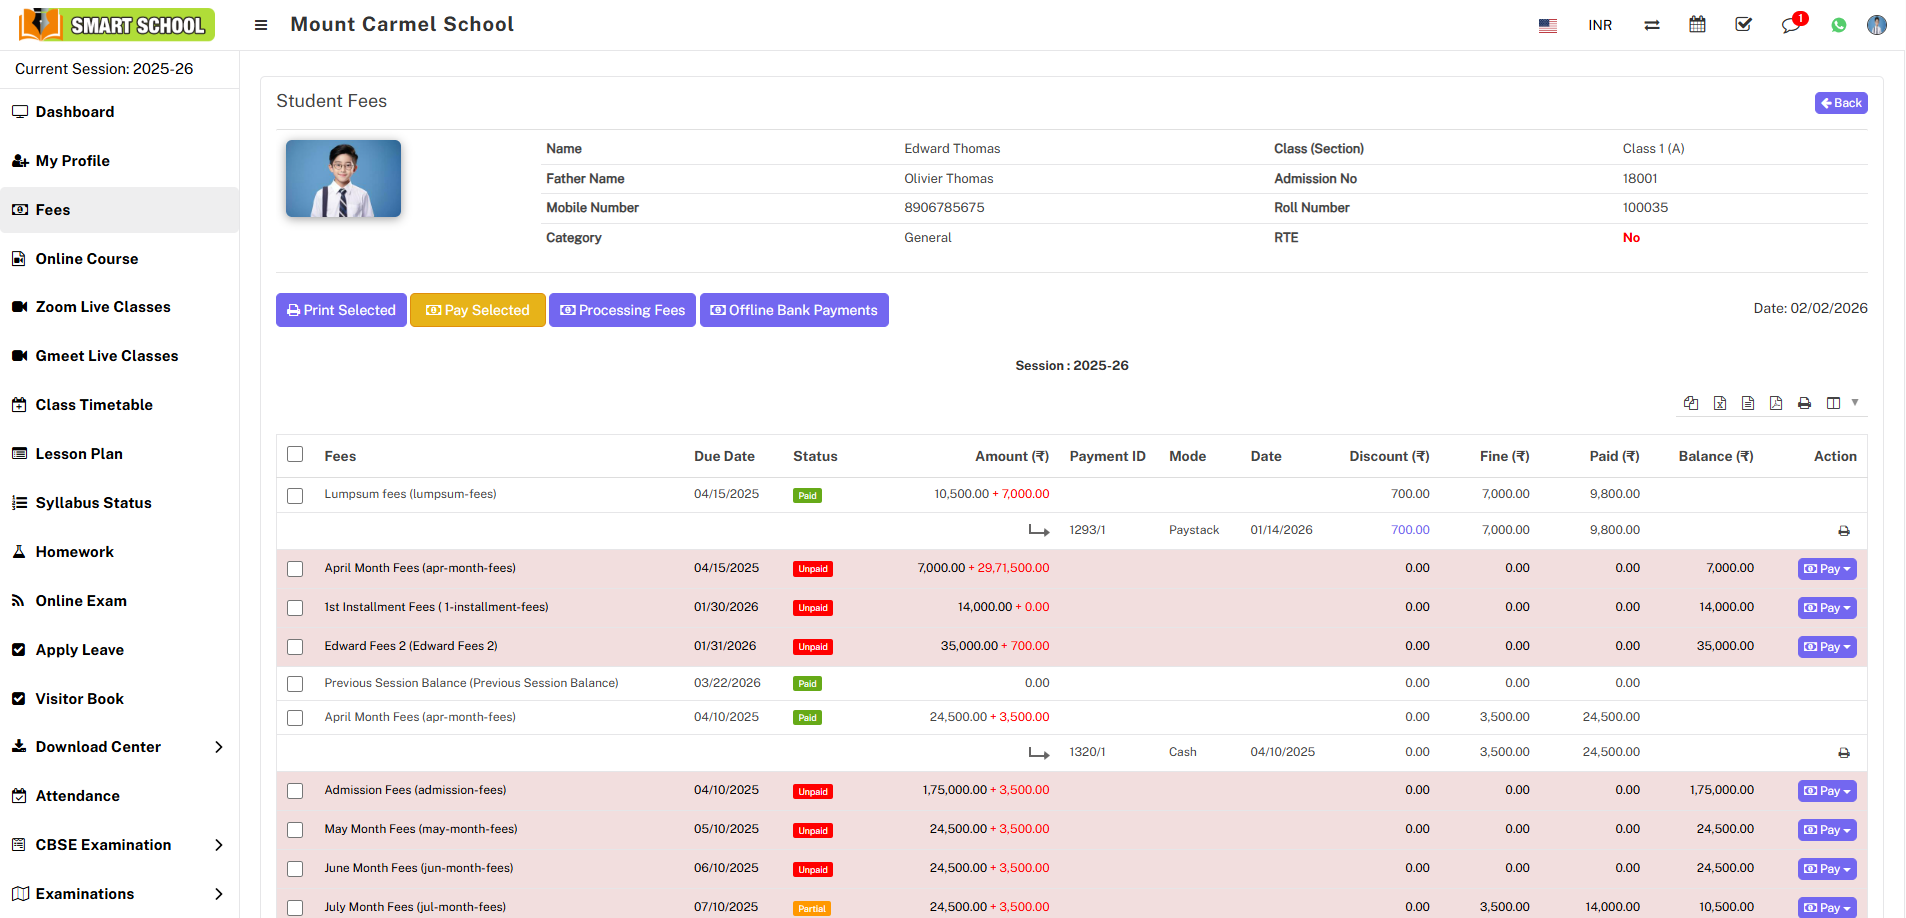
Task: Open chat messages with notification badge
Action: tap(1790, 25)
